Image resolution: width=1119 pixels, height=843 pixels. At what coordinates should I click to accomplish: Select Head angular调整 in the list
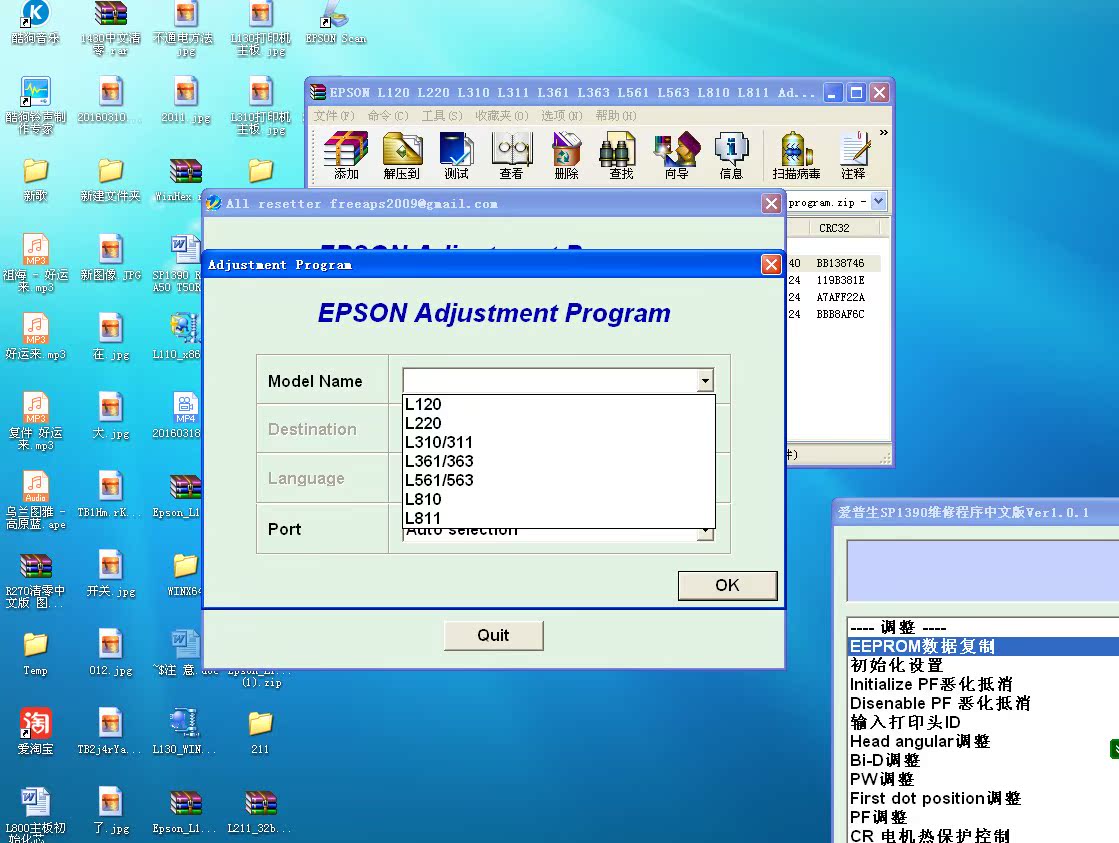pyautogui.click(x=983, y=741)
